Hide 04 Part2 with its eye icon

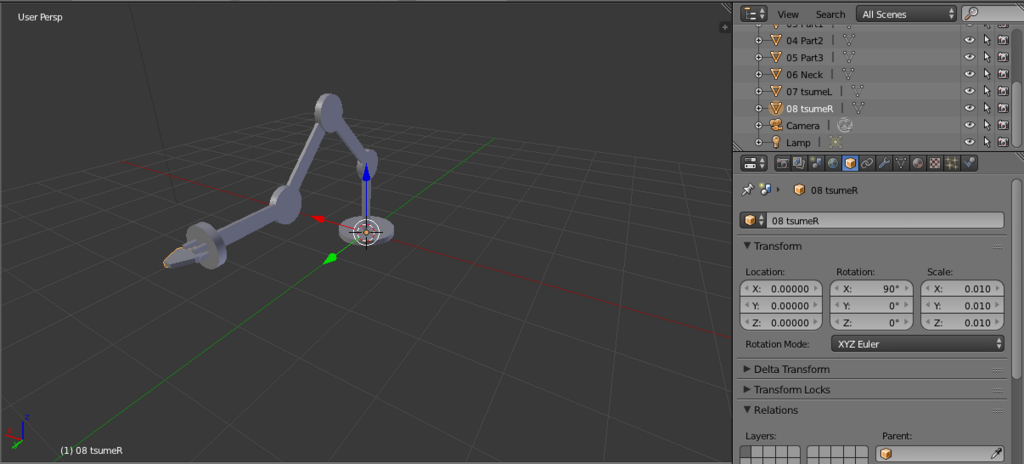click(970, 41)
